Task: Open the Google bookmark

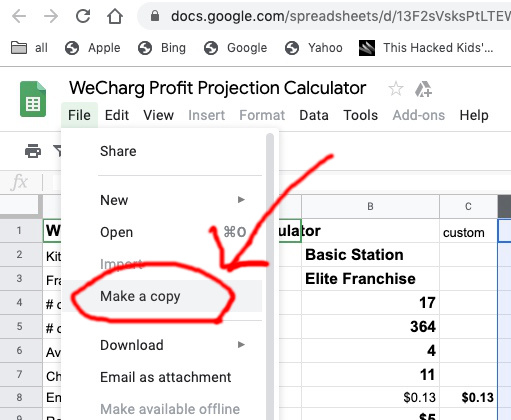Action: click(235, 48)
